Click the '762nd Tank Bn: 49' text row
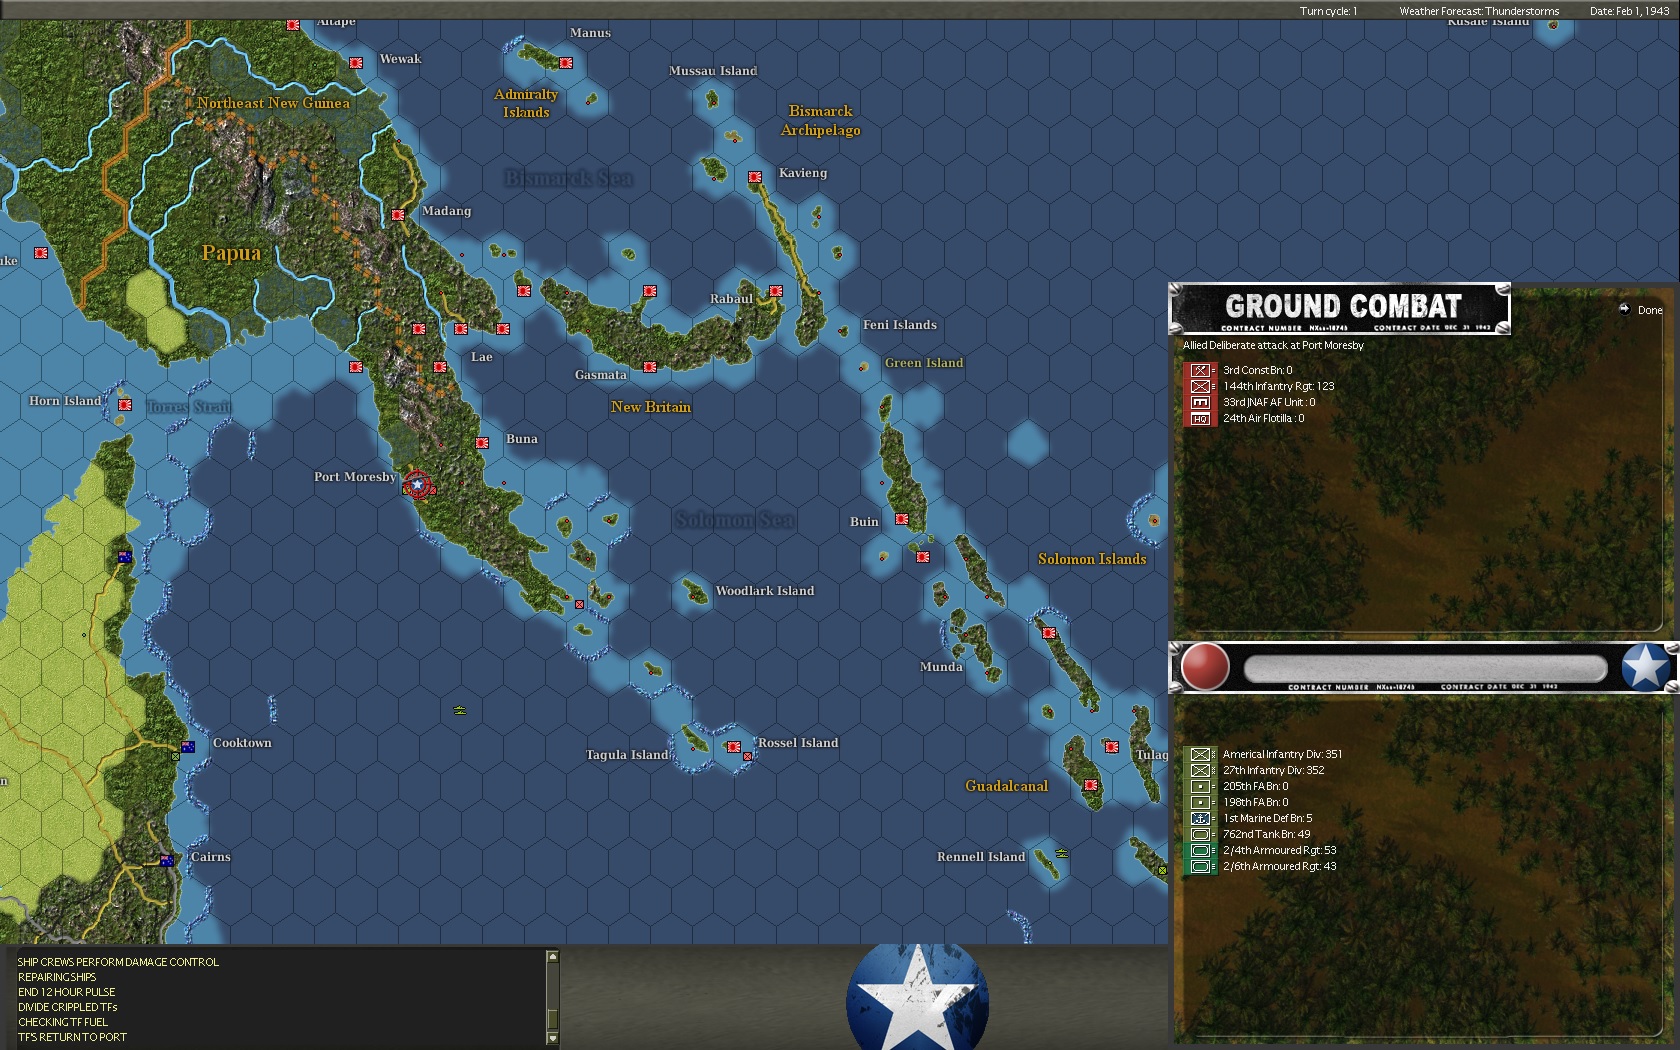The image size is (1680, 1050). 1266,834
